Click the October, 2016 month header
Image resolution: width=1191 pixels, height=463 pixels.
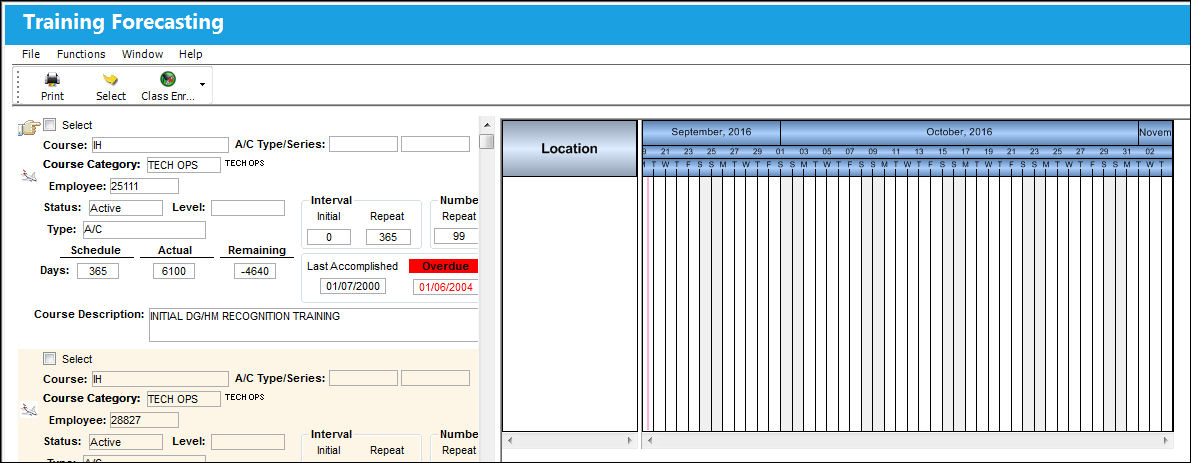[x=959, y=132]
